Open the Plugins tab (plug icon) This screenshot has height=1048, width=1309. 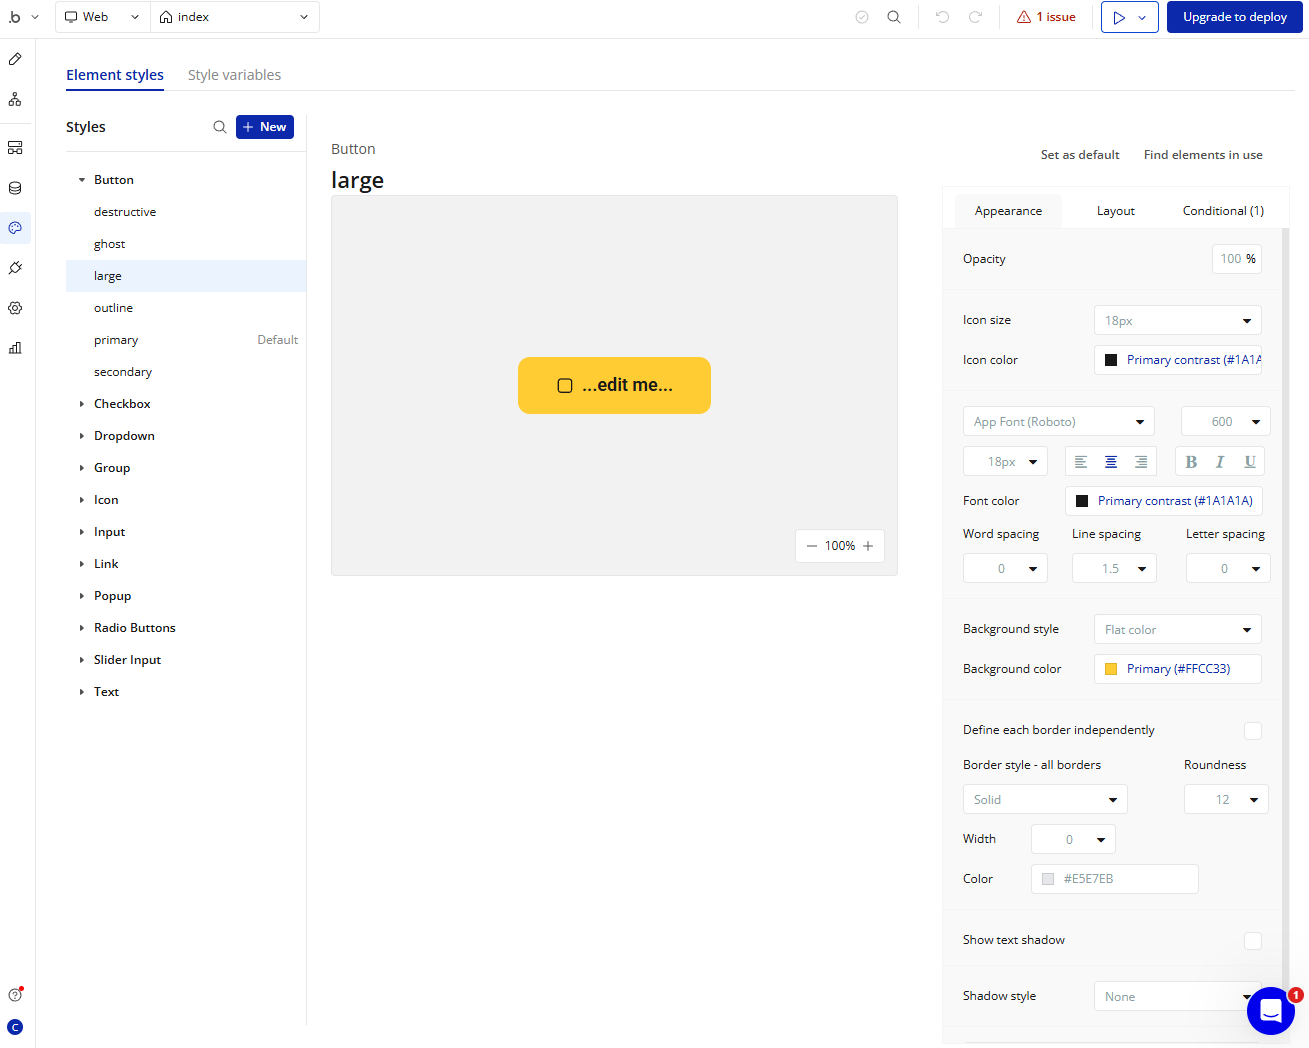15,267
